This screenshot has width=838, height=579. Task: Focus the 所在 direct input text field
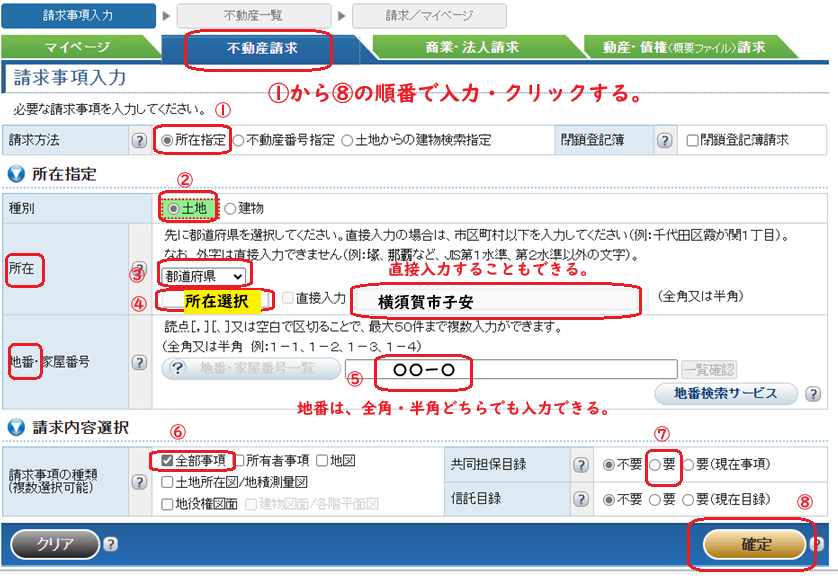click(499, 300)
